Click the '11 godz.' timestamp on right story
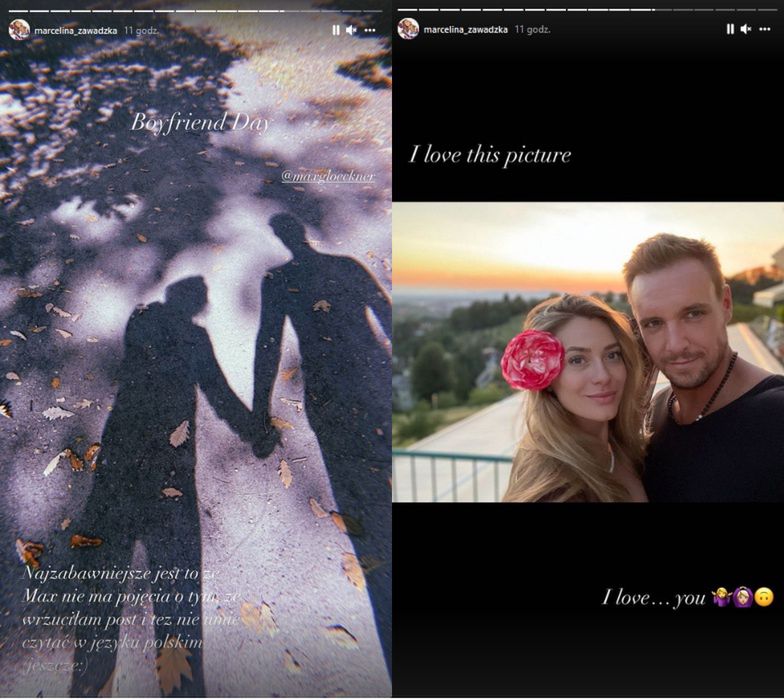 coord(532,30)
